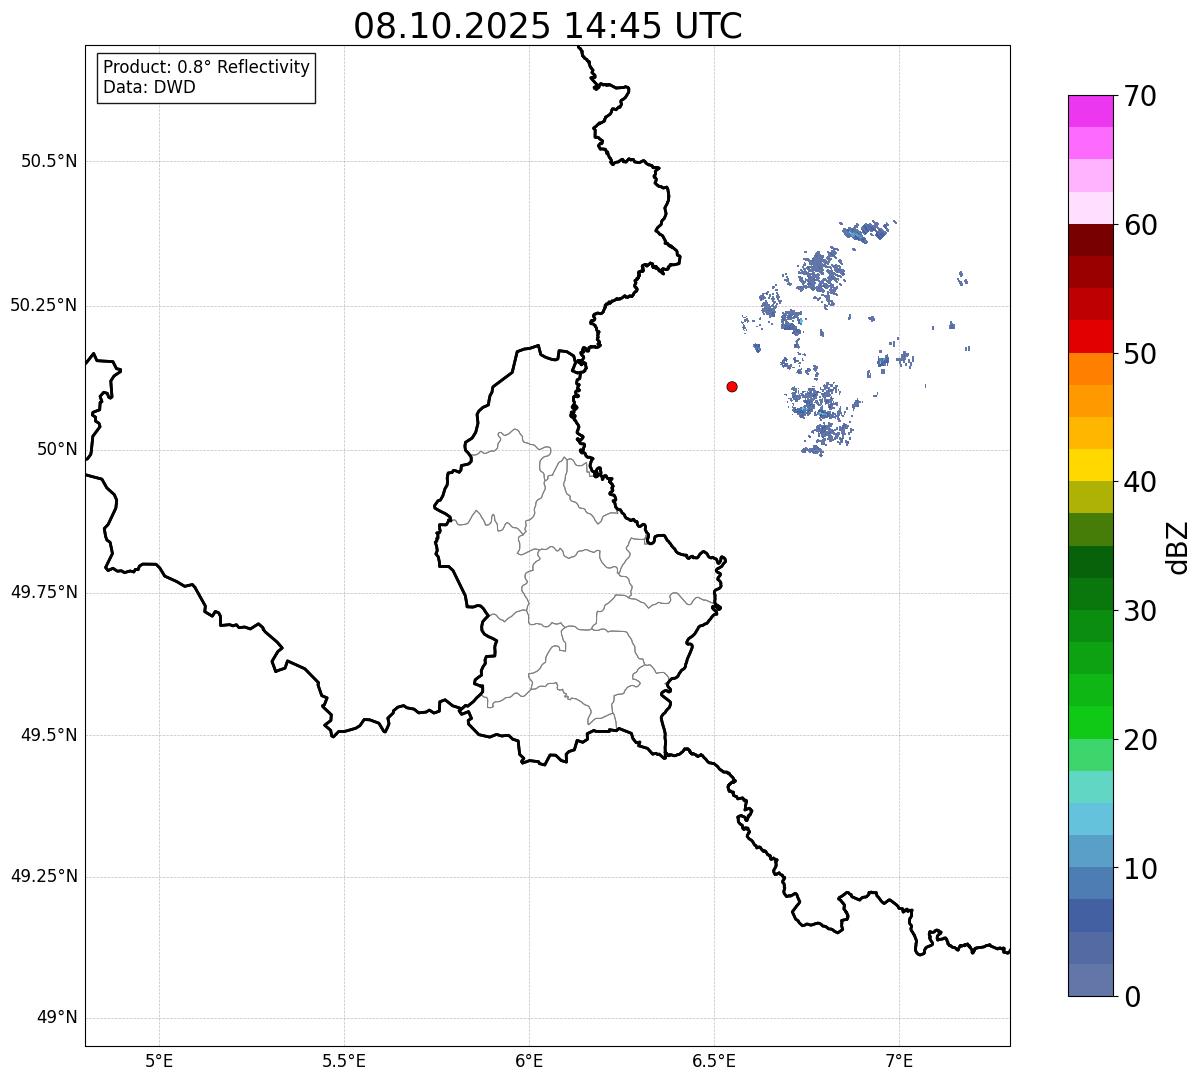Click the colorbar tick label 30
1202x1081 pixels.
click(x=1140, y=611)
